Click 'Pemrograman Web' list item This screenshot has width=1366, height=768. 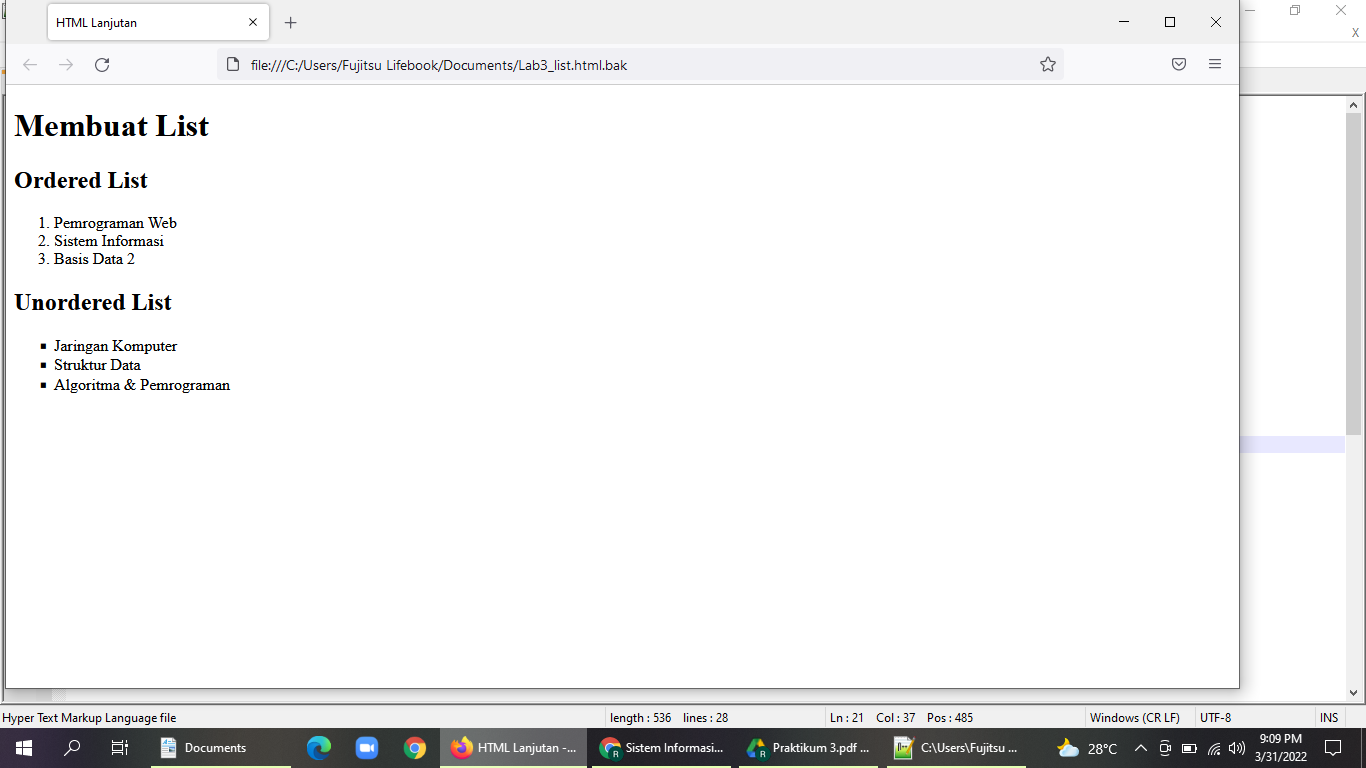click(x=115, y=223)
